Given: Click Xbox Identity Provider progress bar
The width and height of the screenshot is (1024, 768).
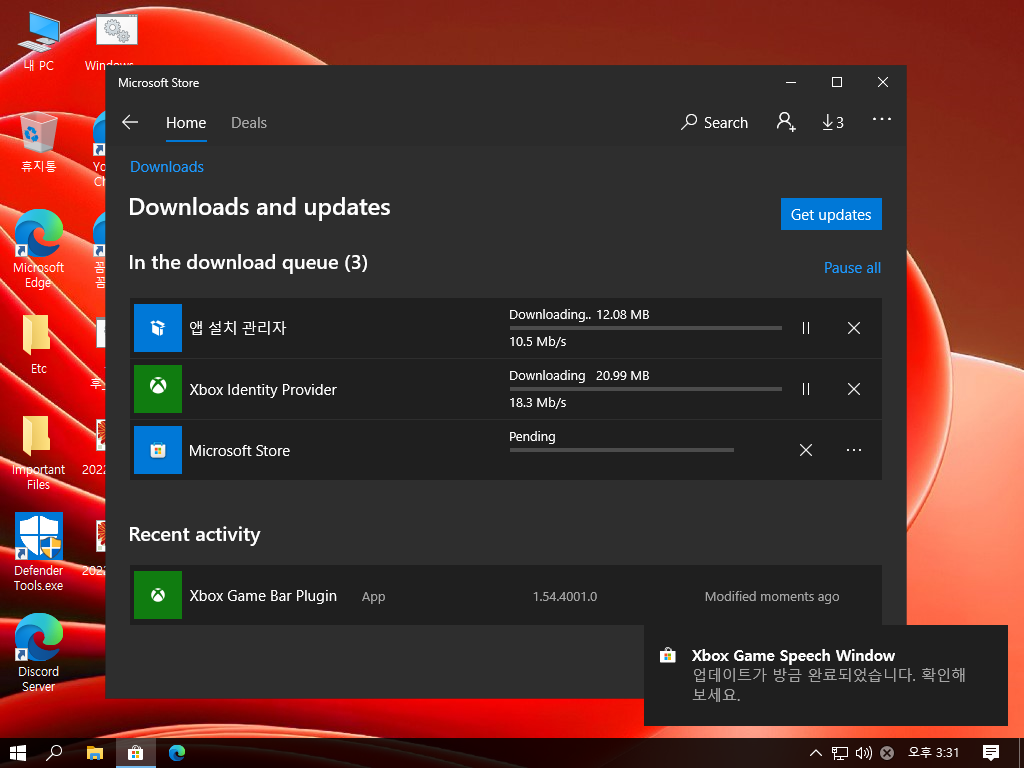Looking at the screenshot, I should (x=645, y=389).
